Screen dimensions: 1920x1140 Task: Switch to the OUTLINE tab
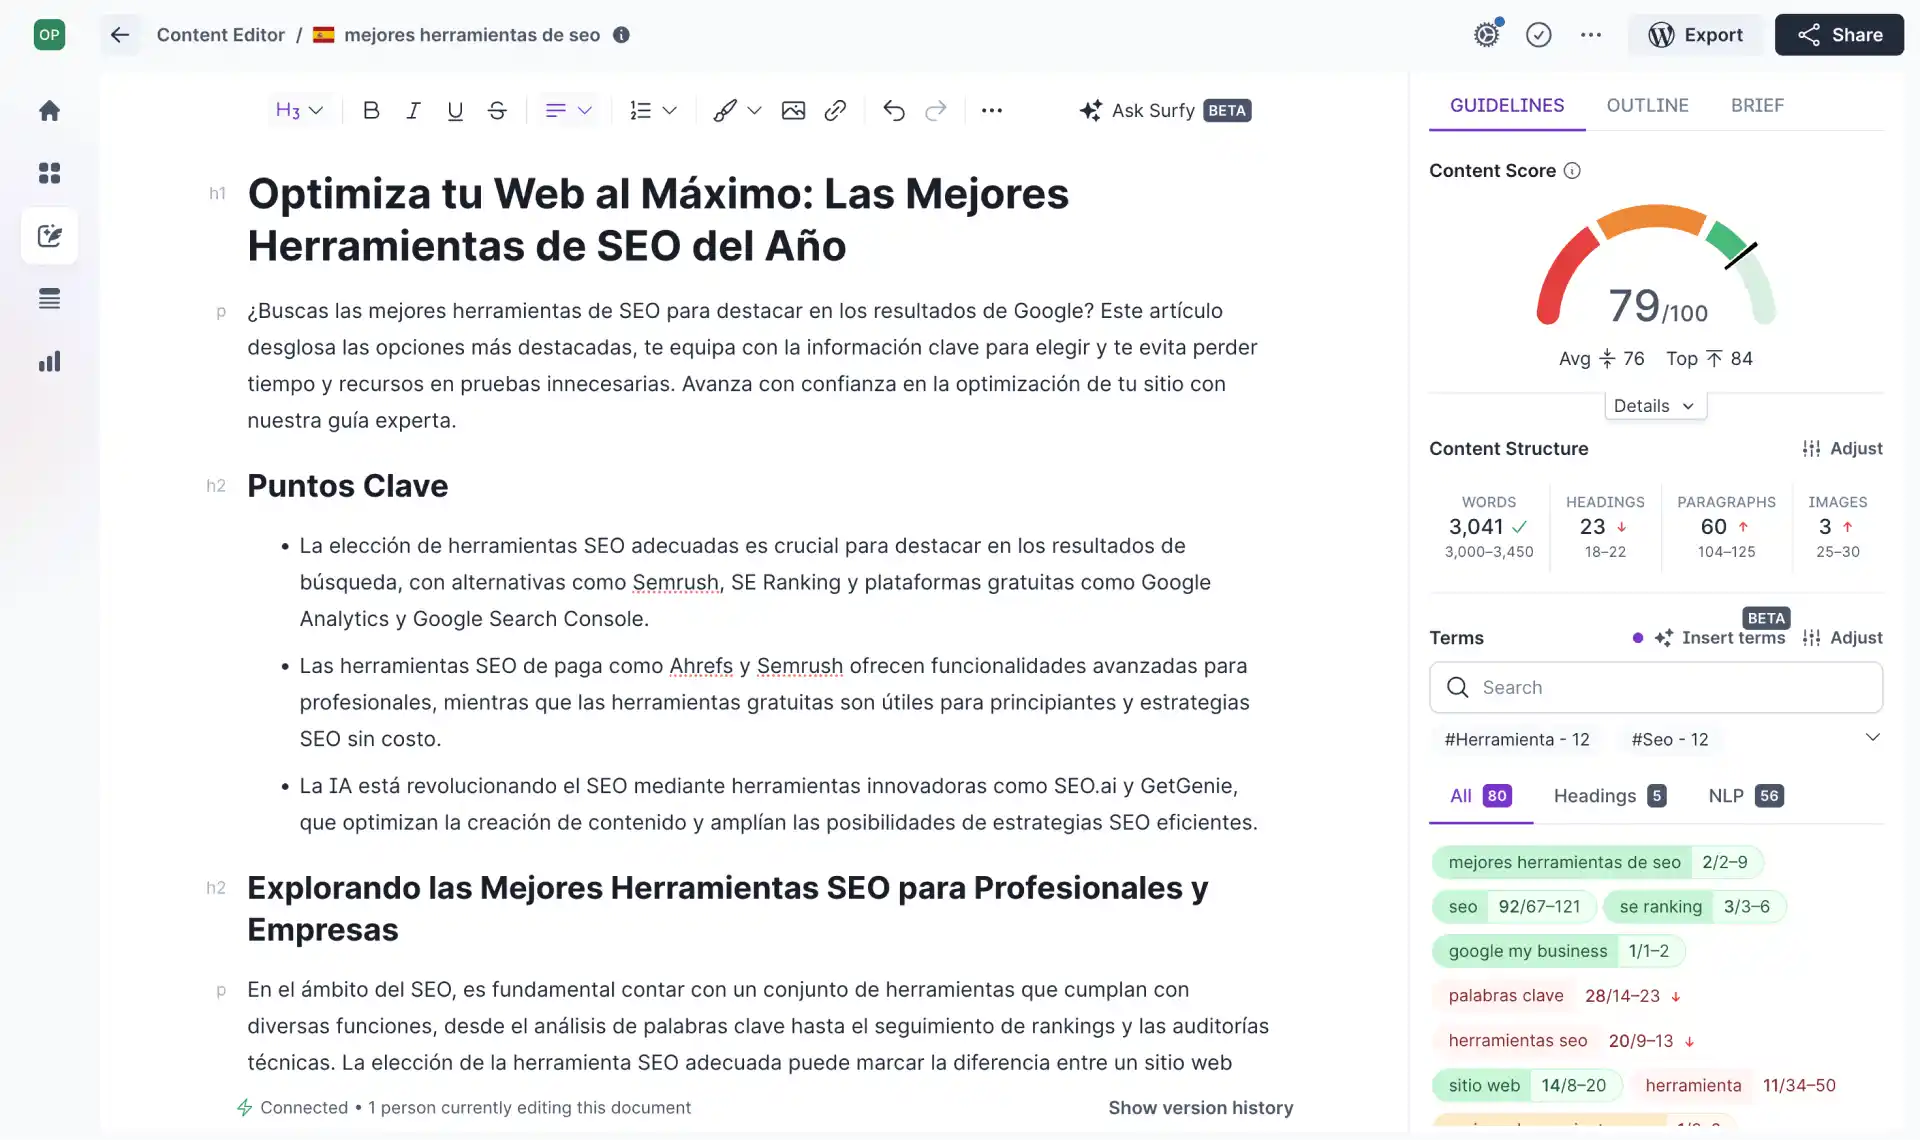click(1647, 105)
